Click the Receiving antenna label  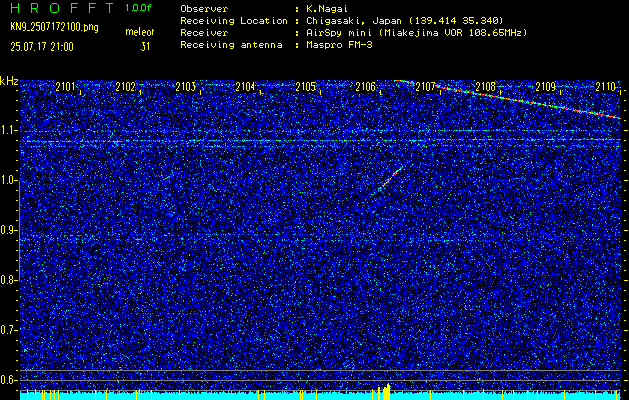tap(231, 45)
